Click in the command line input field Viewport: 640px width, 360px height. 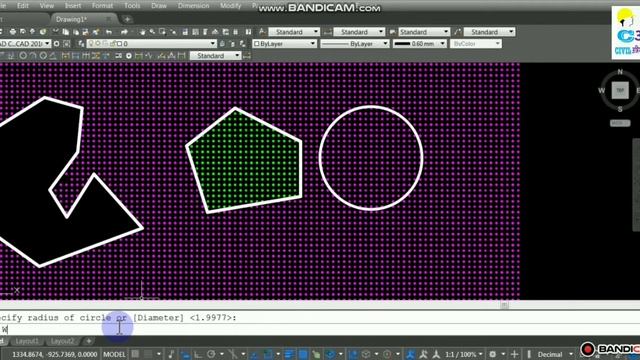320,329
